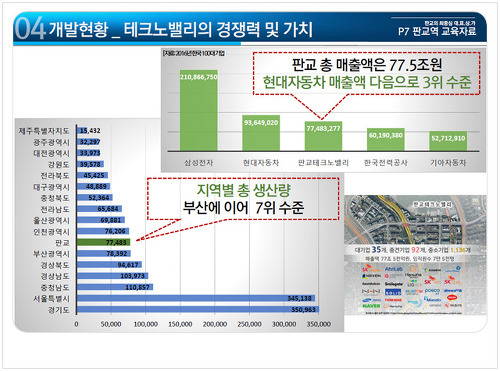Click the "강원도" region label
Screen dimensions: 500x371
[59, 165]
